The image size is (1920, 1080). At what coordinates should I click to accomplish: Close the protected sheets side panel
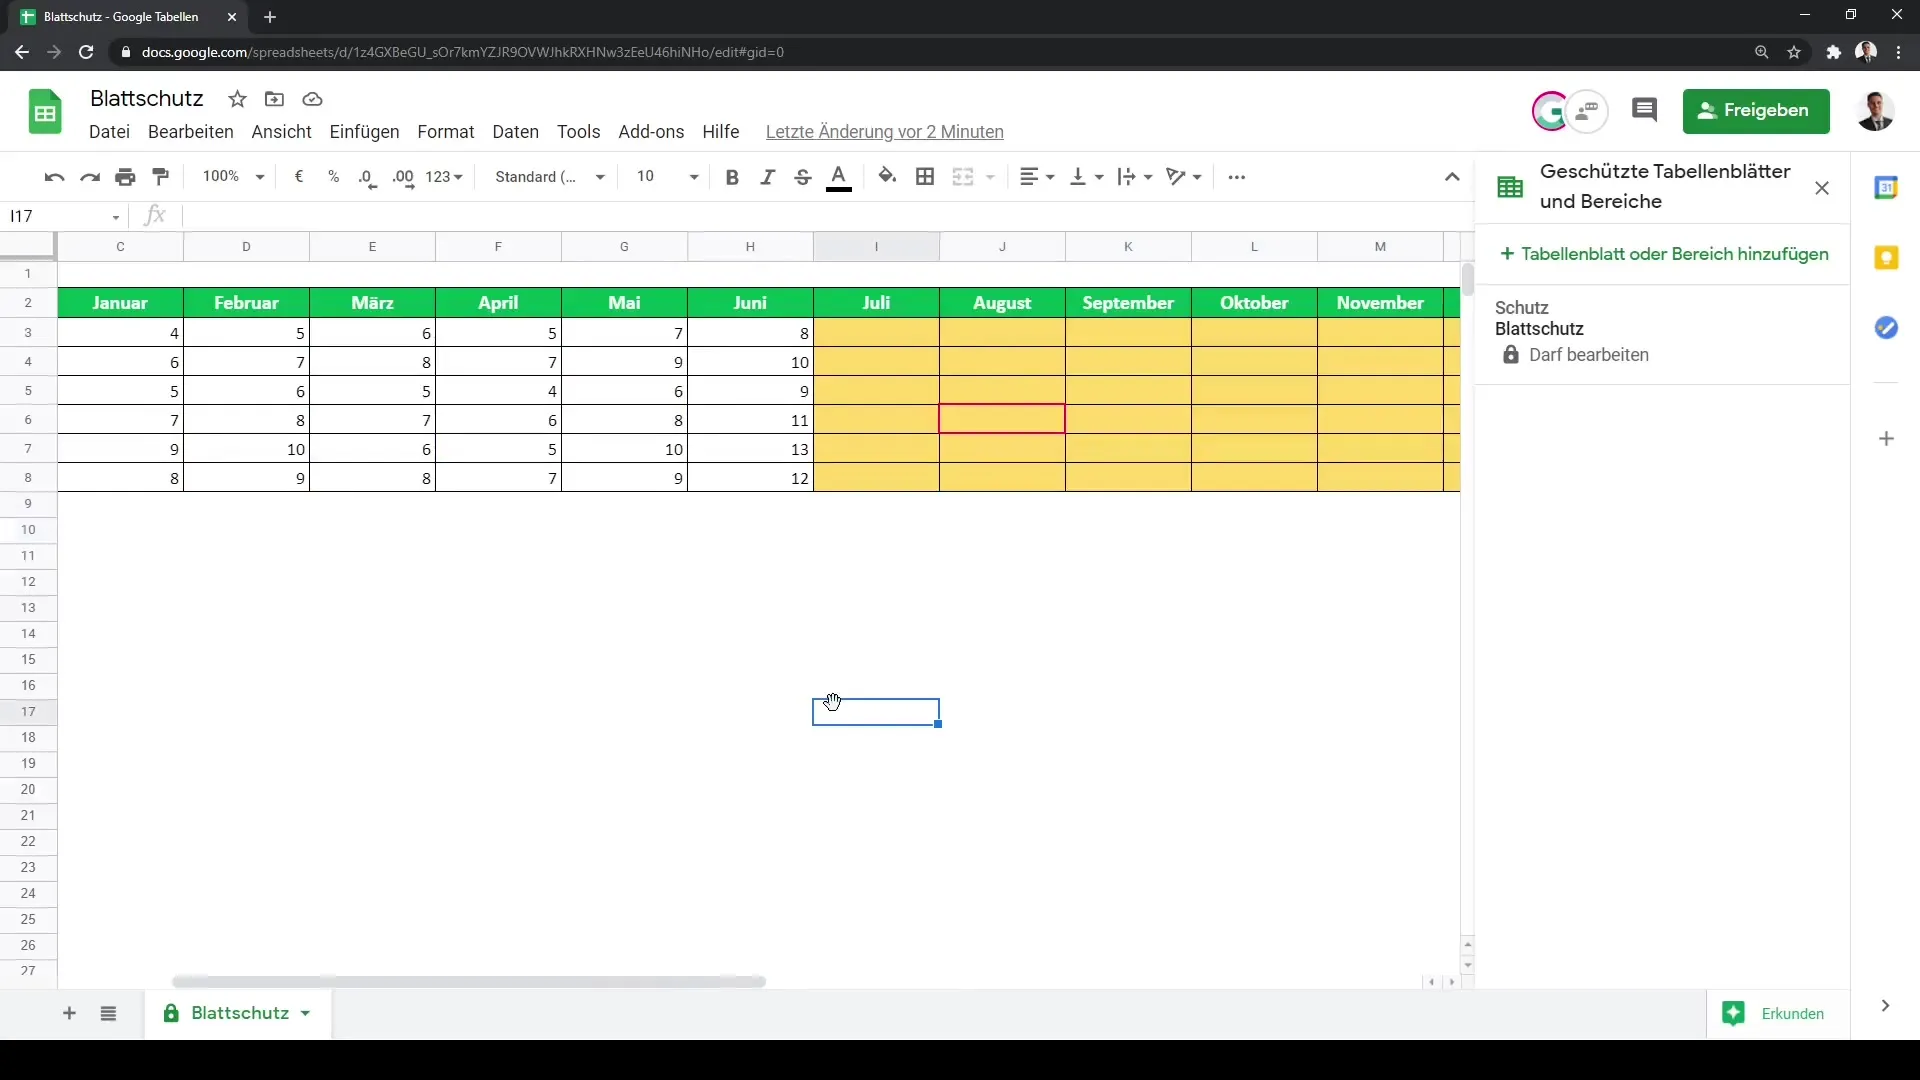pos(1822,188)
